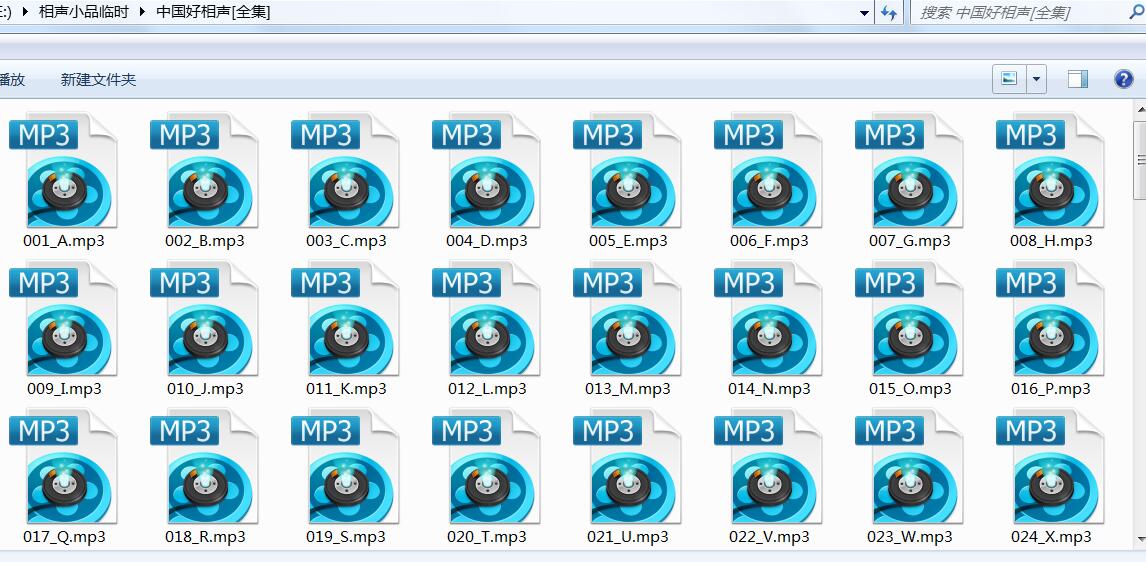This screenshot has height=562, width=1146.
Task: Toggle the preview pane button
Action: pyautogui.click(x=1078, y=79)
